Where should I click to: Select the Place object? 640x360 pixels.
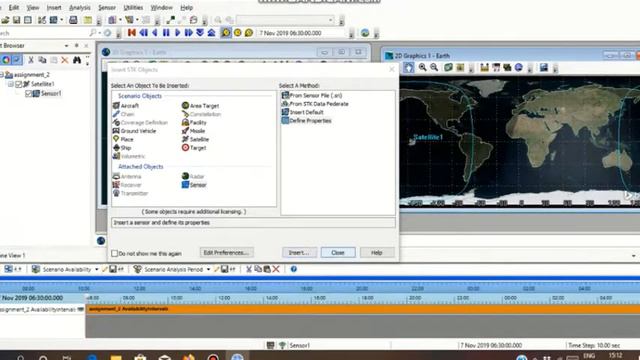(123, 139)
